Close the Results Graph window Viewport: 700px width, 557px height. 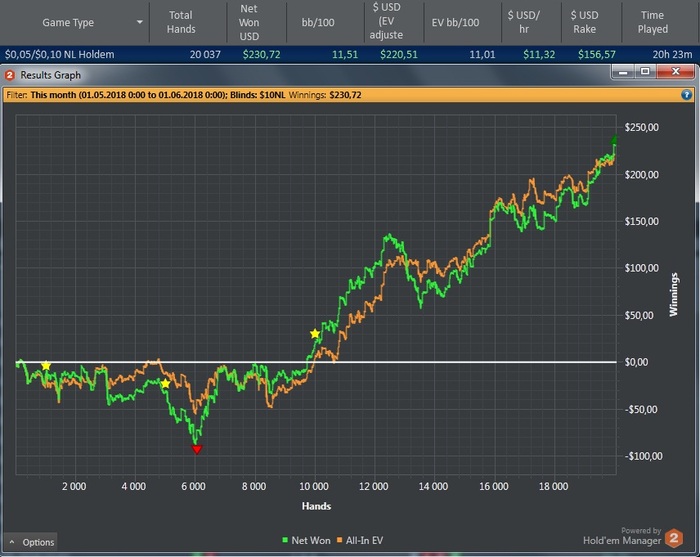675,71
